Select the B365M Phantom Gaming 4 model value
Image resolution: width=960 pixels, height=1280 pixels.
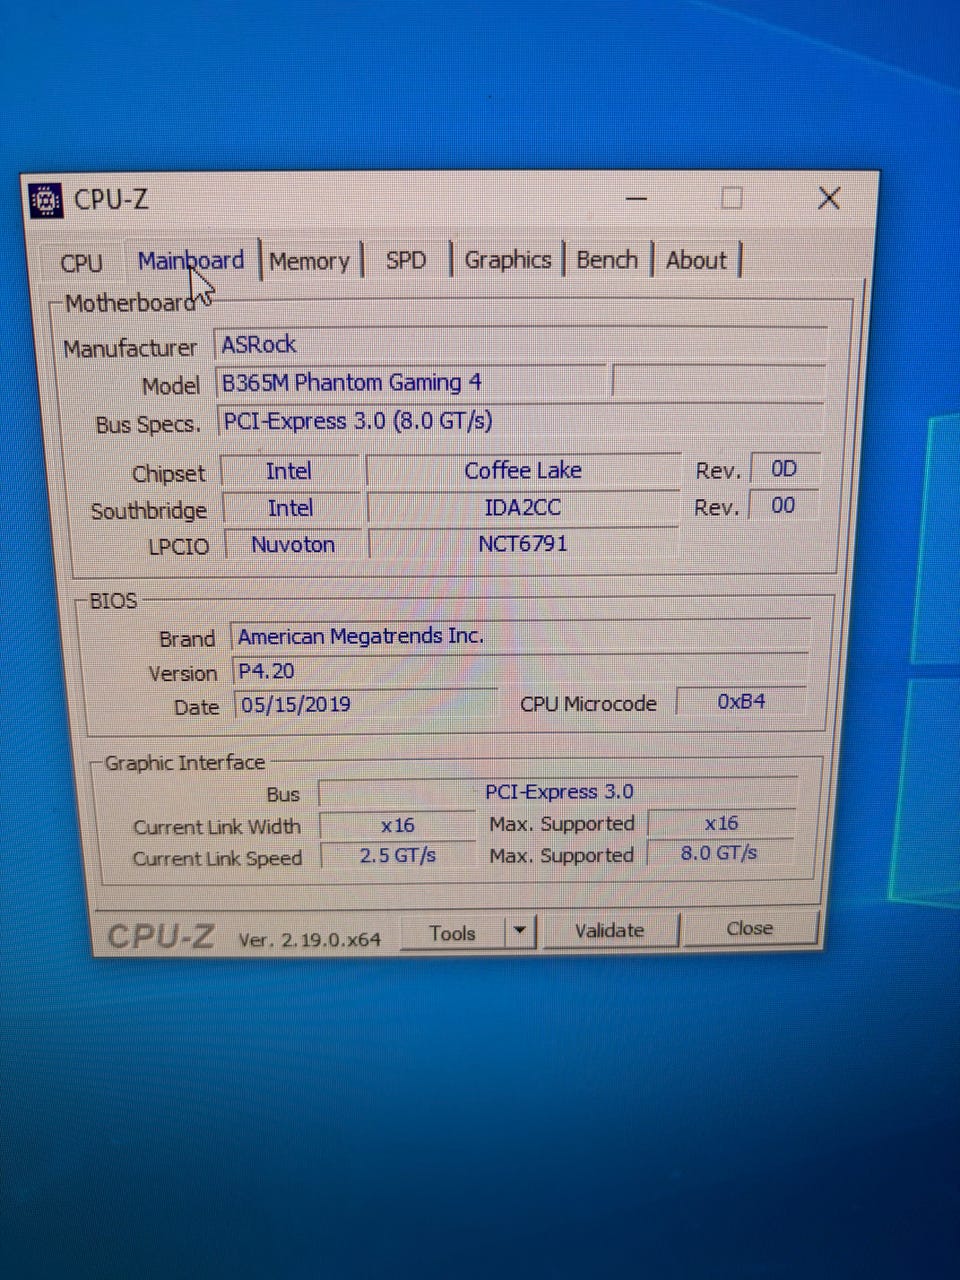(x=411, y=383)
